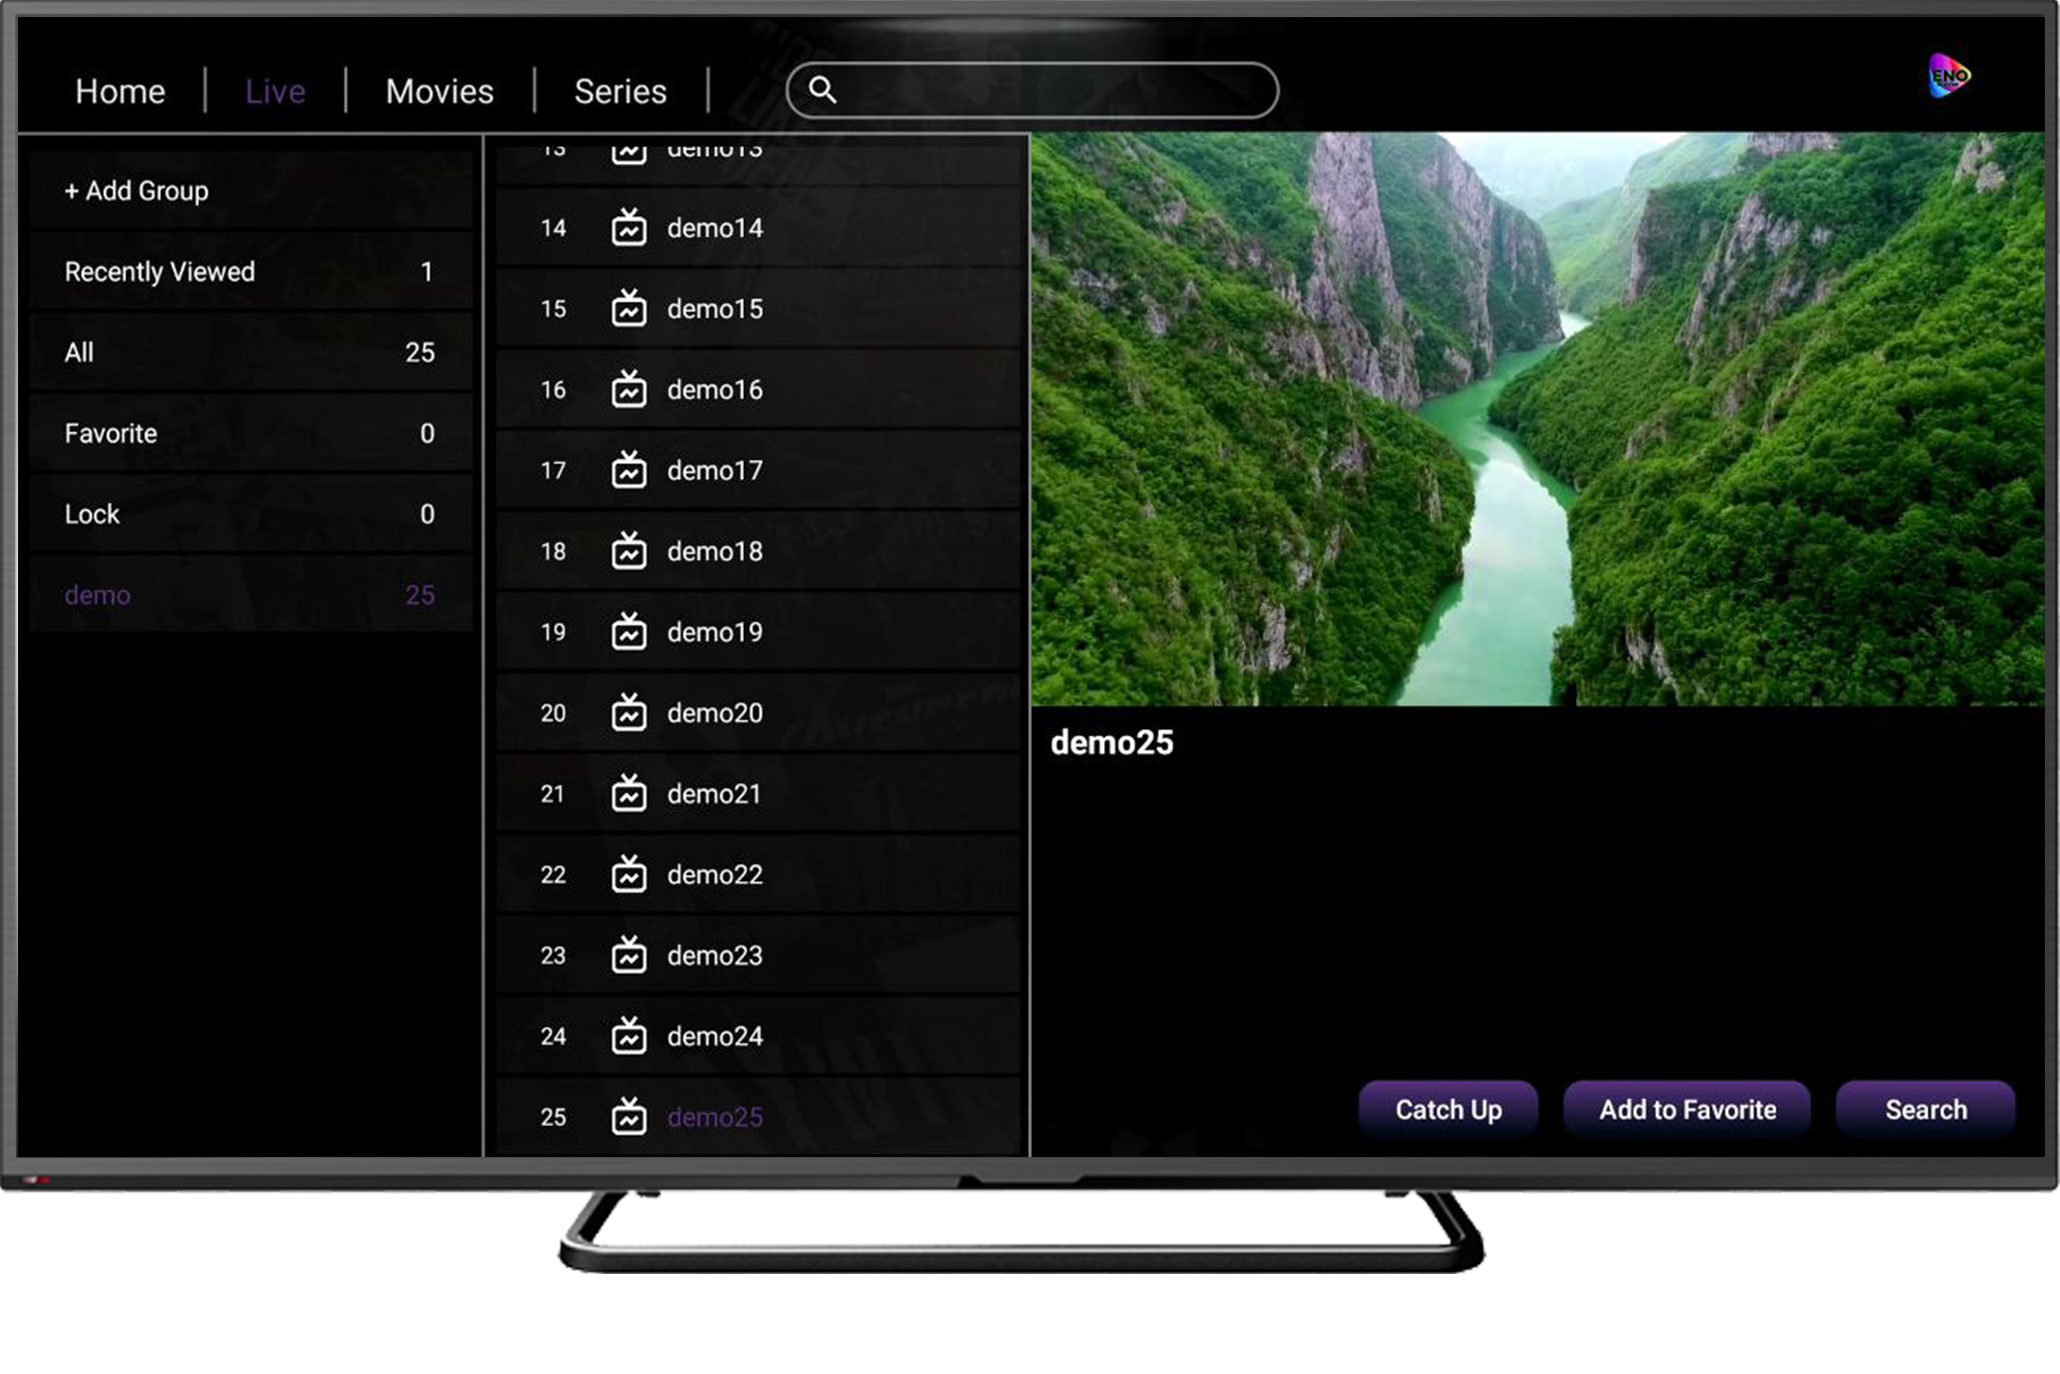Click Add to Favorite button
2060x1374 pixels.
[x=1687, y=1109]
